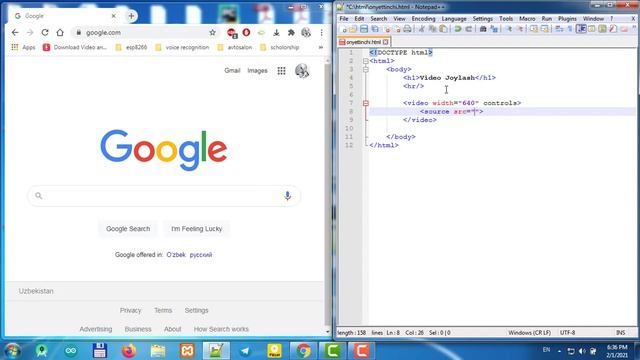Click the New file icon in Notepad++

[x=343, y=29]
